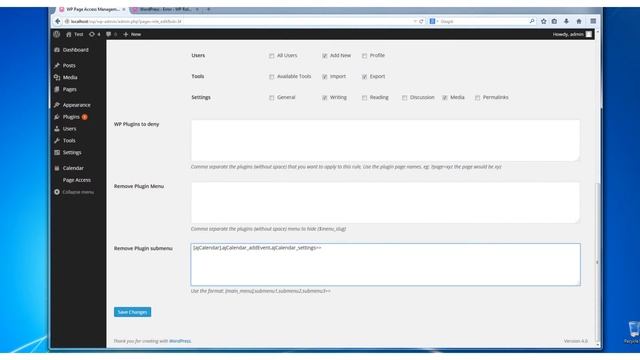640x360 pixels.
Task: Open the comments bubble in admin bar
Action: (x=109, y=34)
